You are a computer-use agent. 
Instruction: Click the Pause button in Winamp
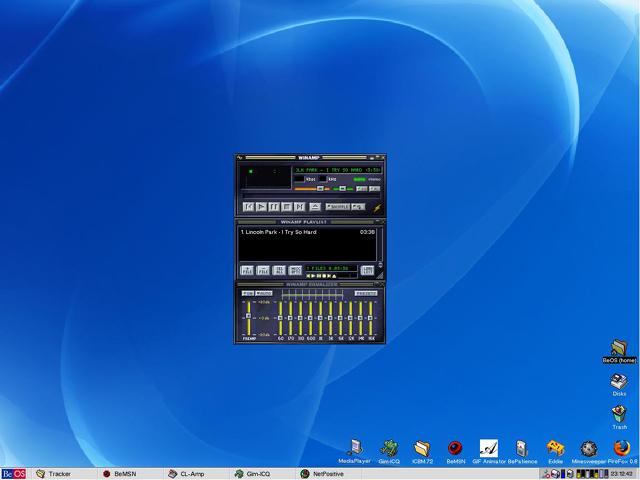(274, 207)
